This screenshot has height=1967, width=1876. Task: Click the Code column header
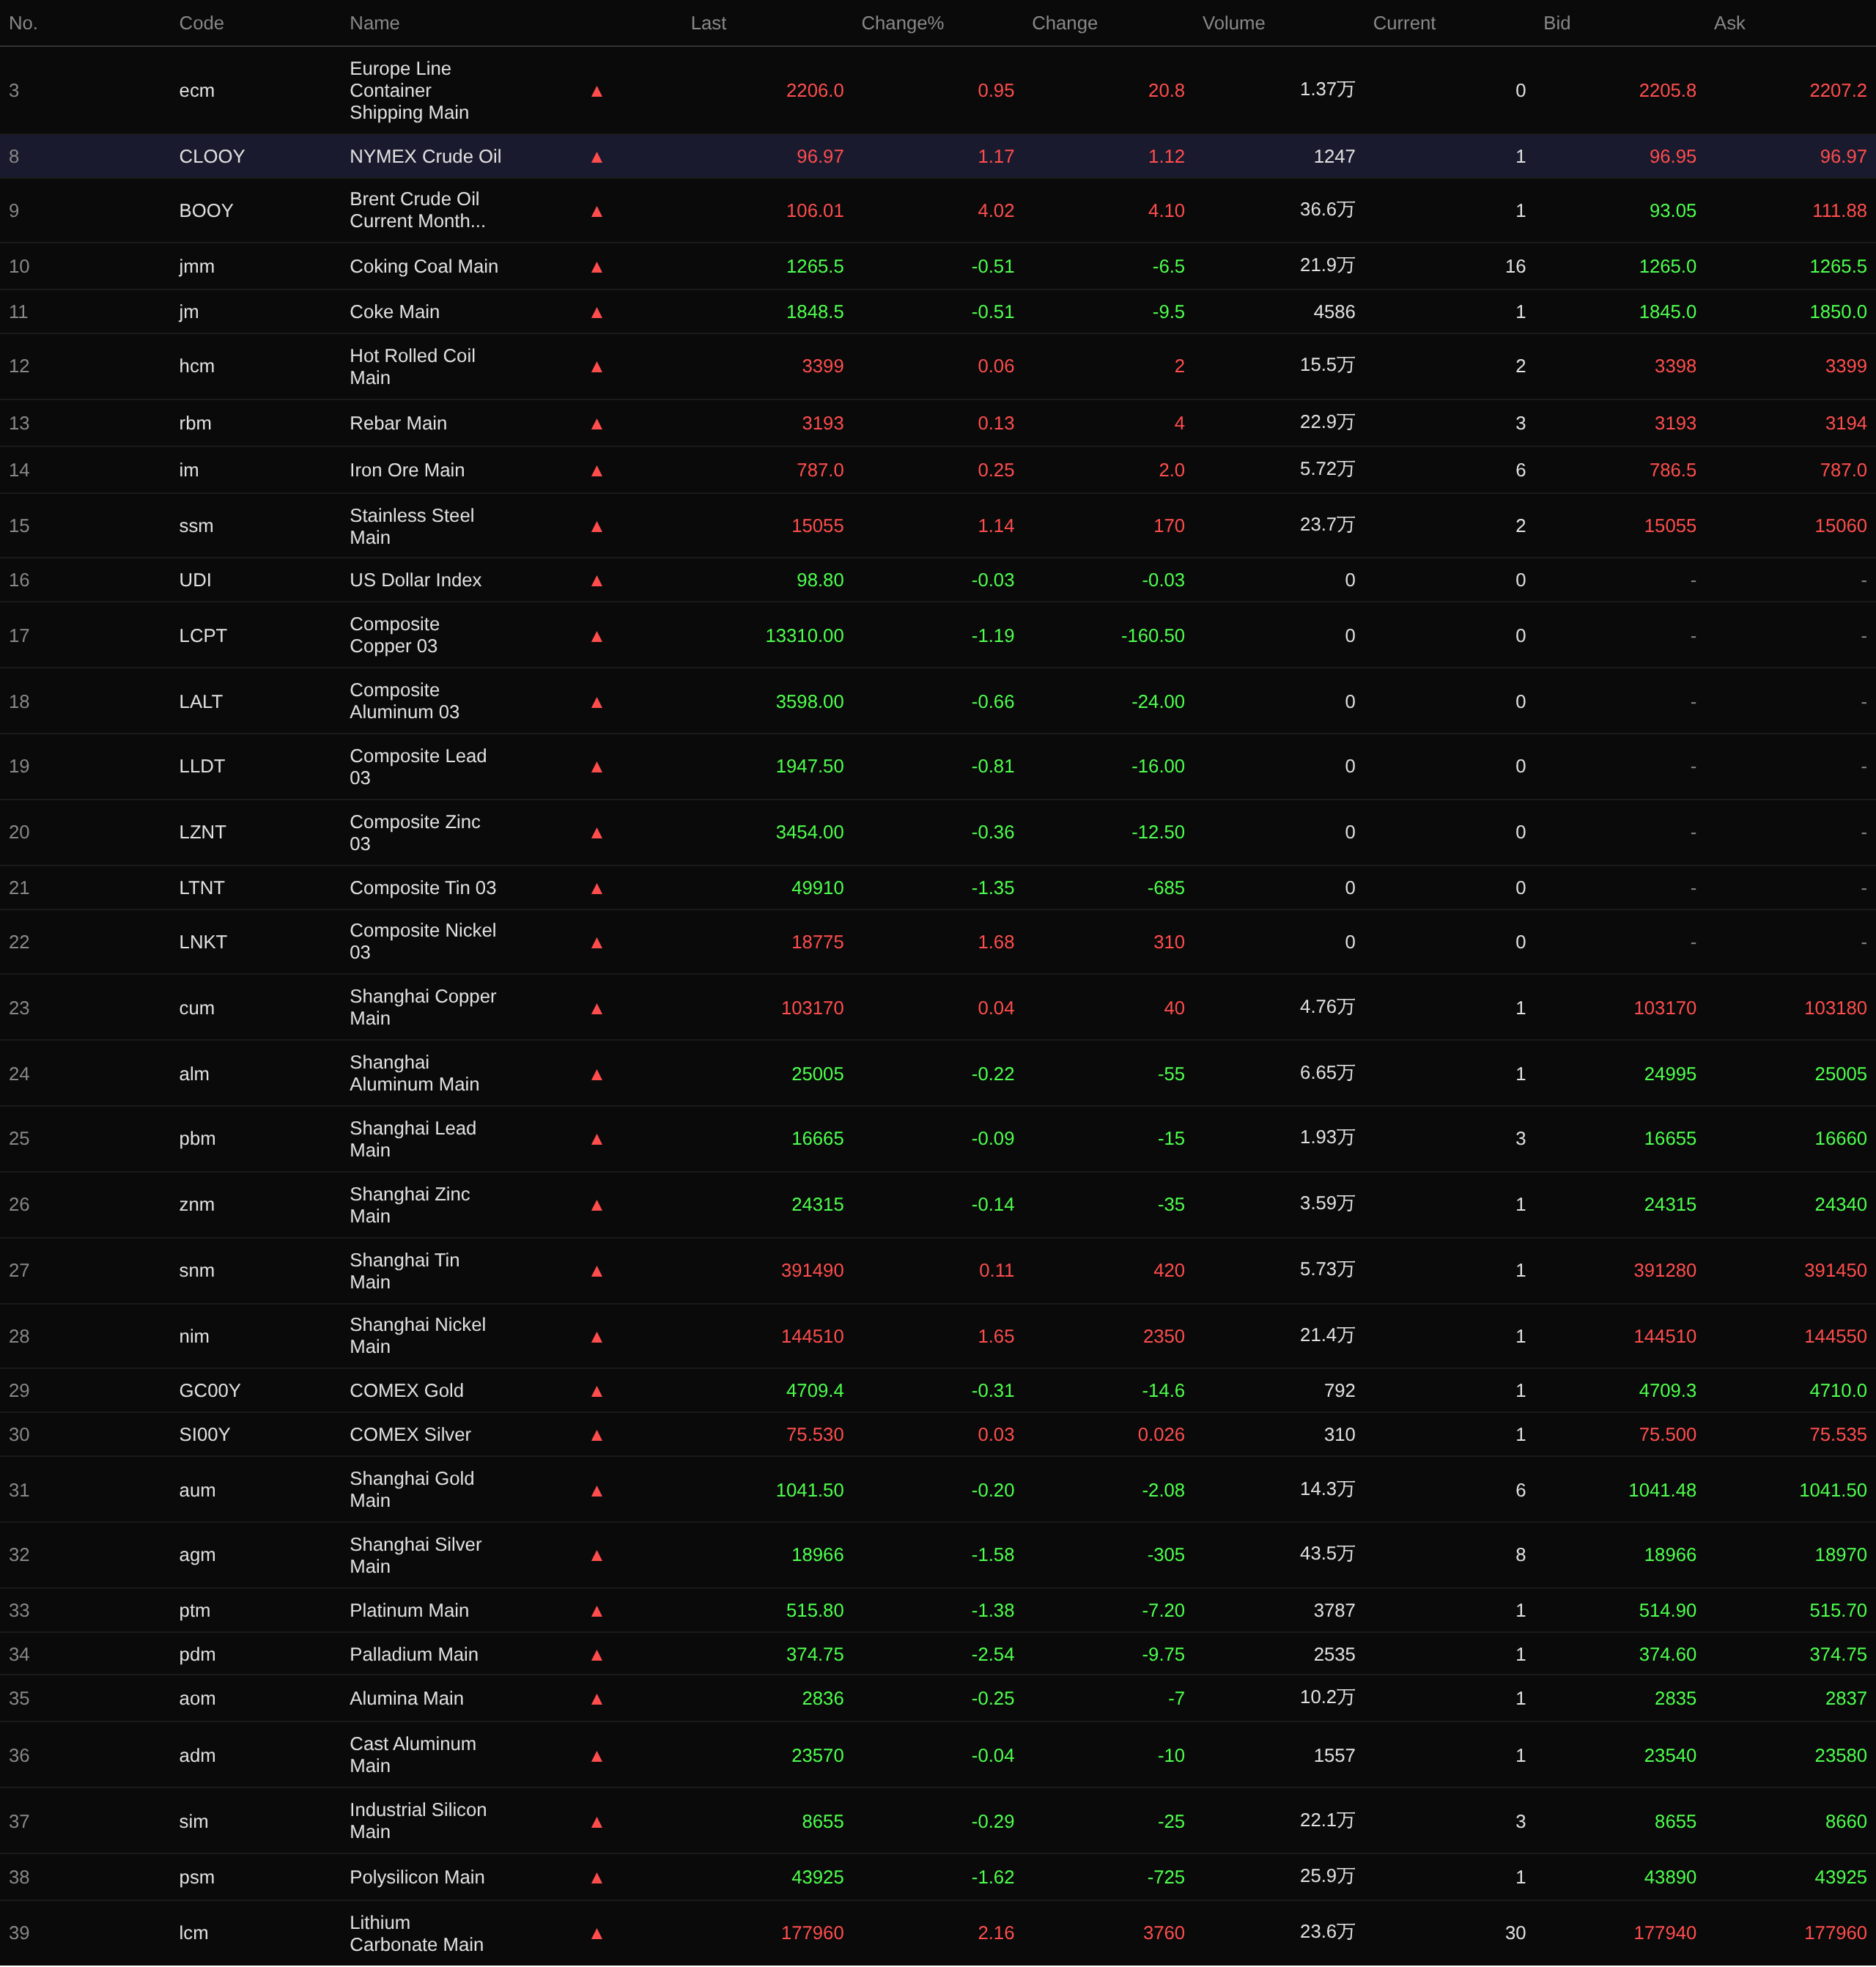pos(201,23)
